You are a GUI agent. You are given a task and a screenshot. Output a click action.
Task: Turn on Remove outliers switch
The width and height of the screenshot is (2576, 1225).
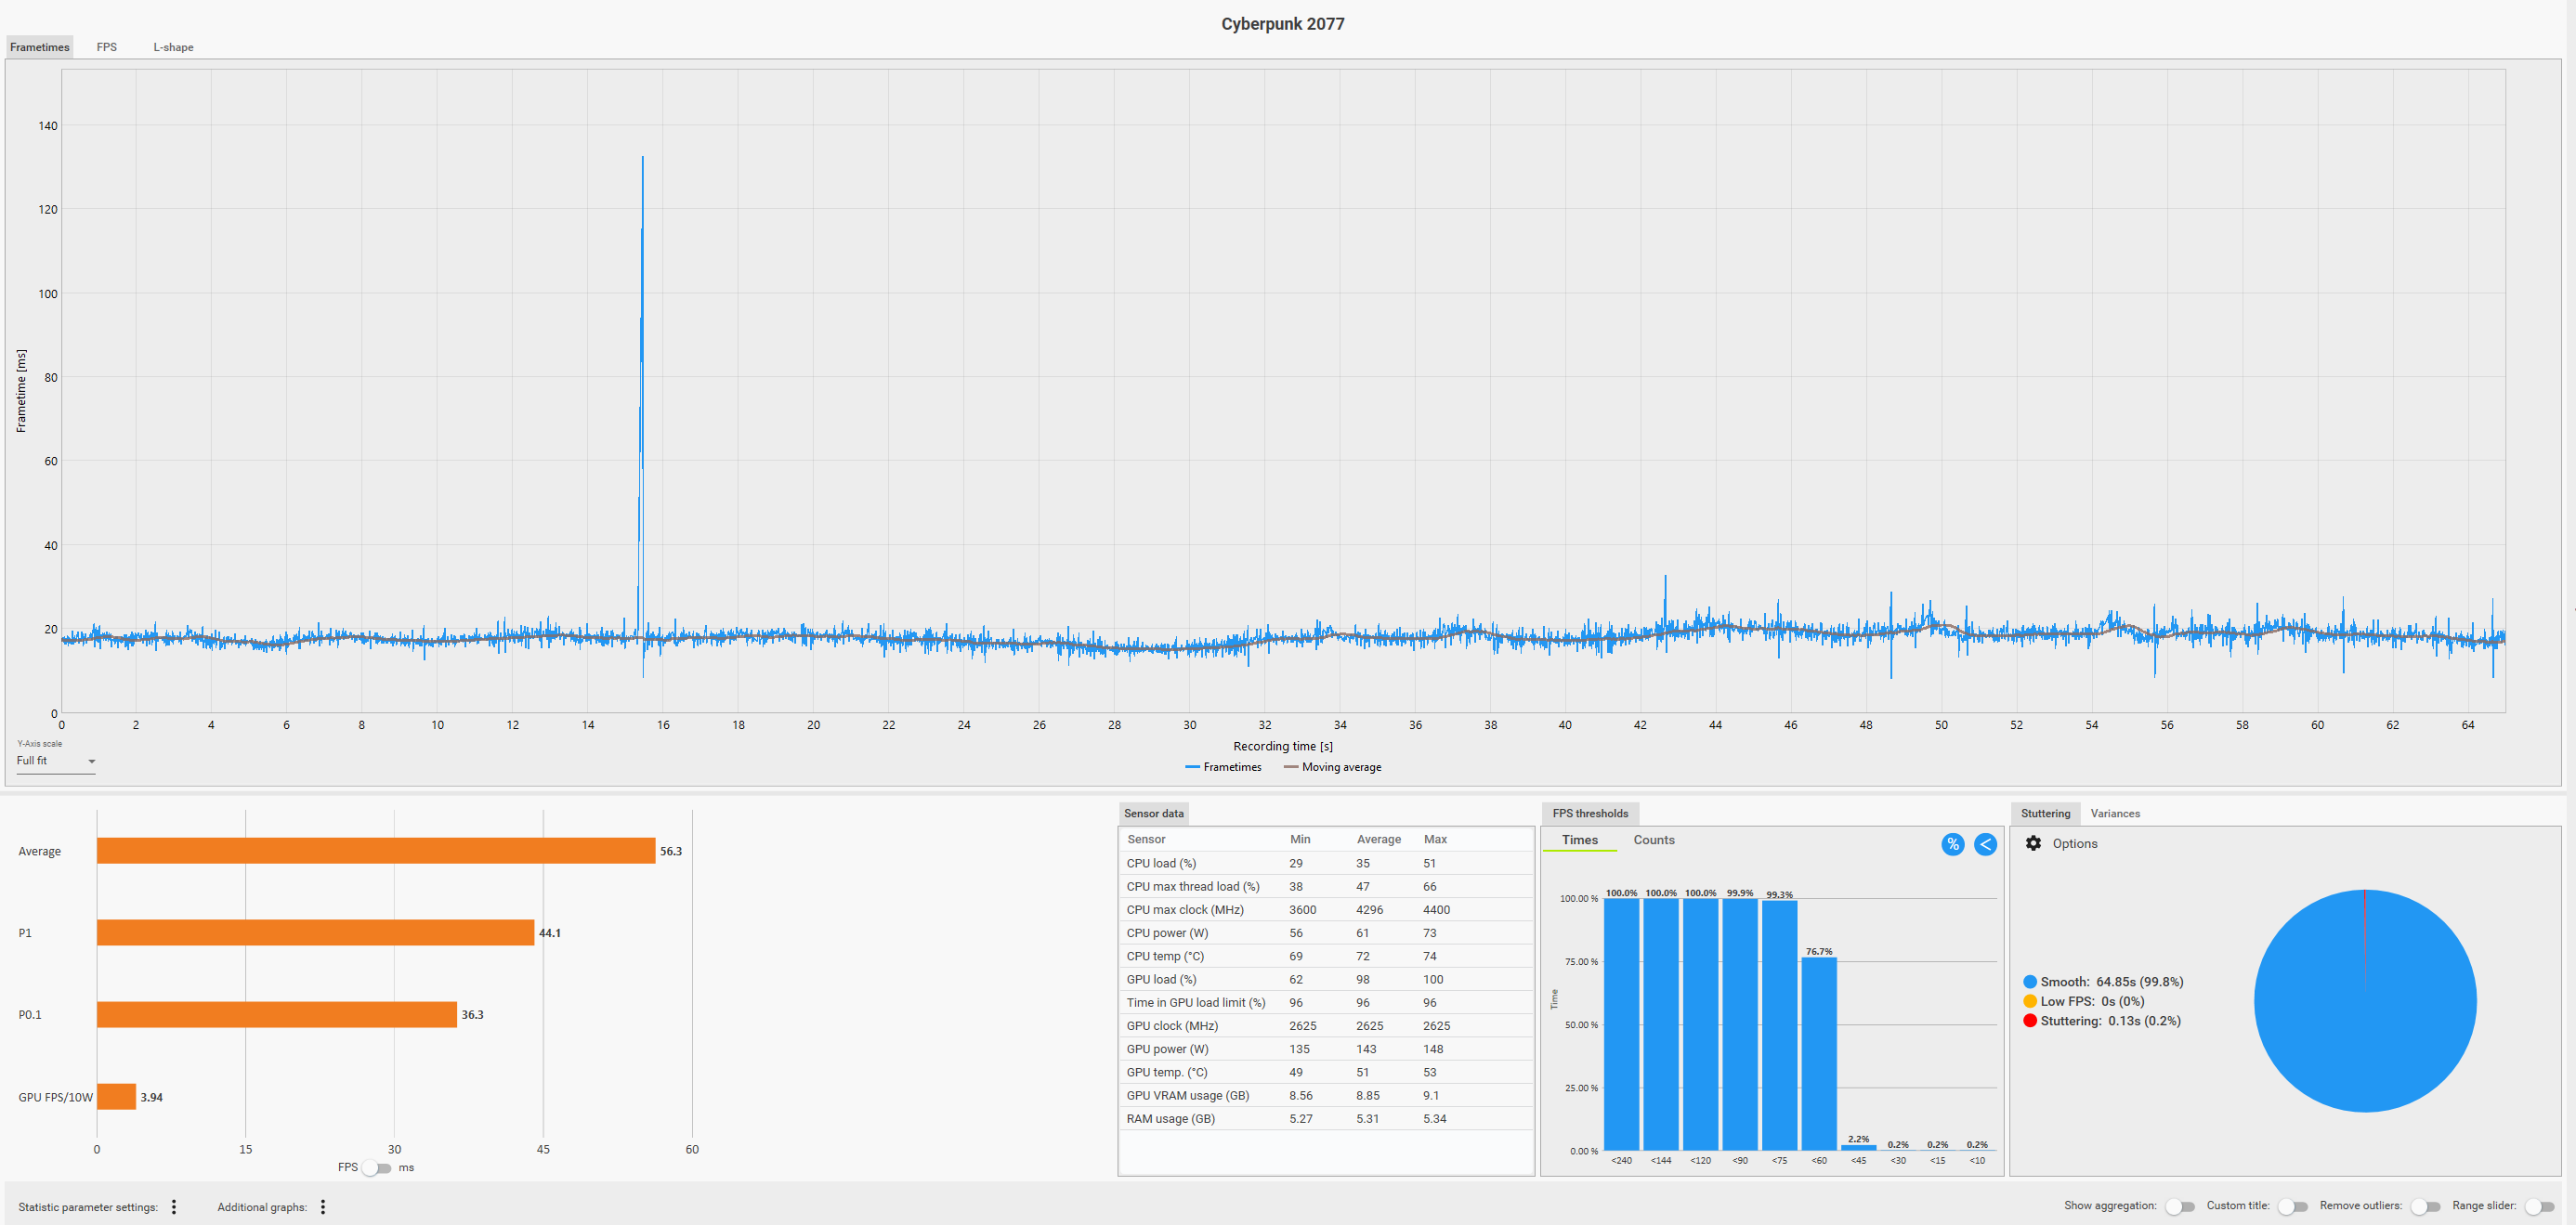point(2425,1207)
